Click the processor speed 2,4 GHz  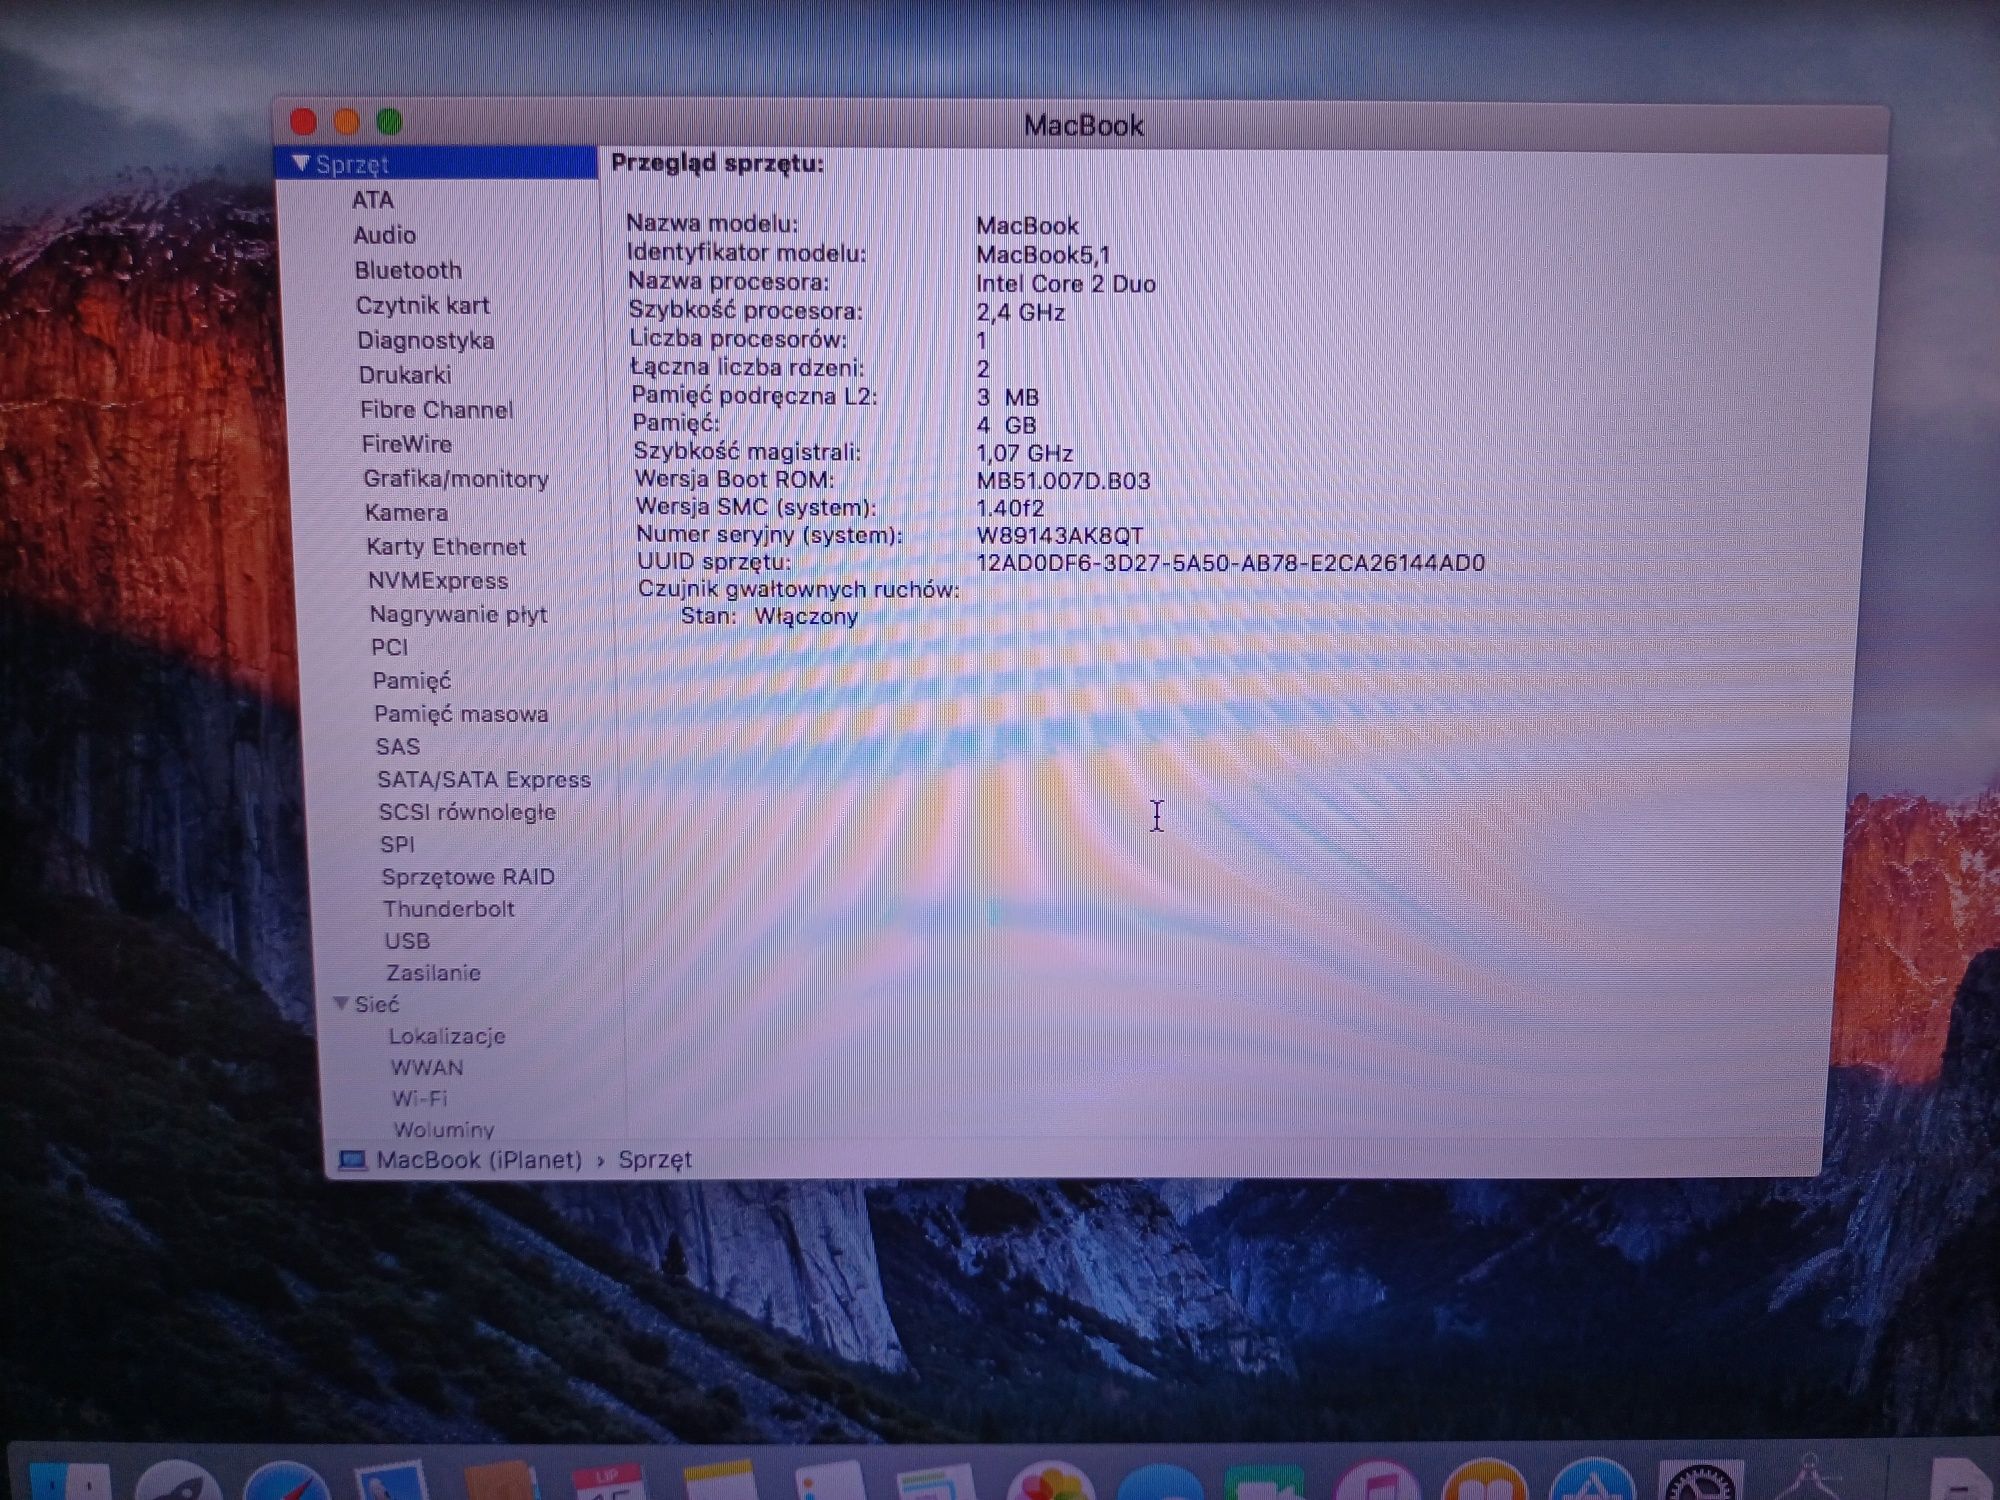click(1021, 312)
